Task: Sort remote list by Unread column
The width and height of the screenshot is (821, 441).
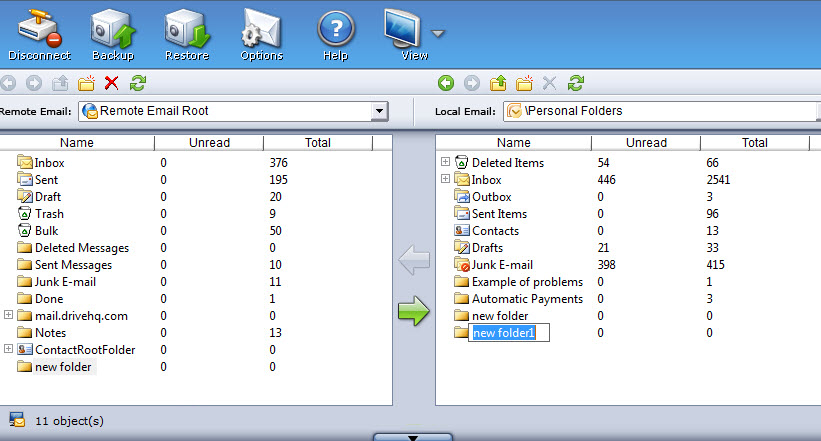Action: pos(209,143)
